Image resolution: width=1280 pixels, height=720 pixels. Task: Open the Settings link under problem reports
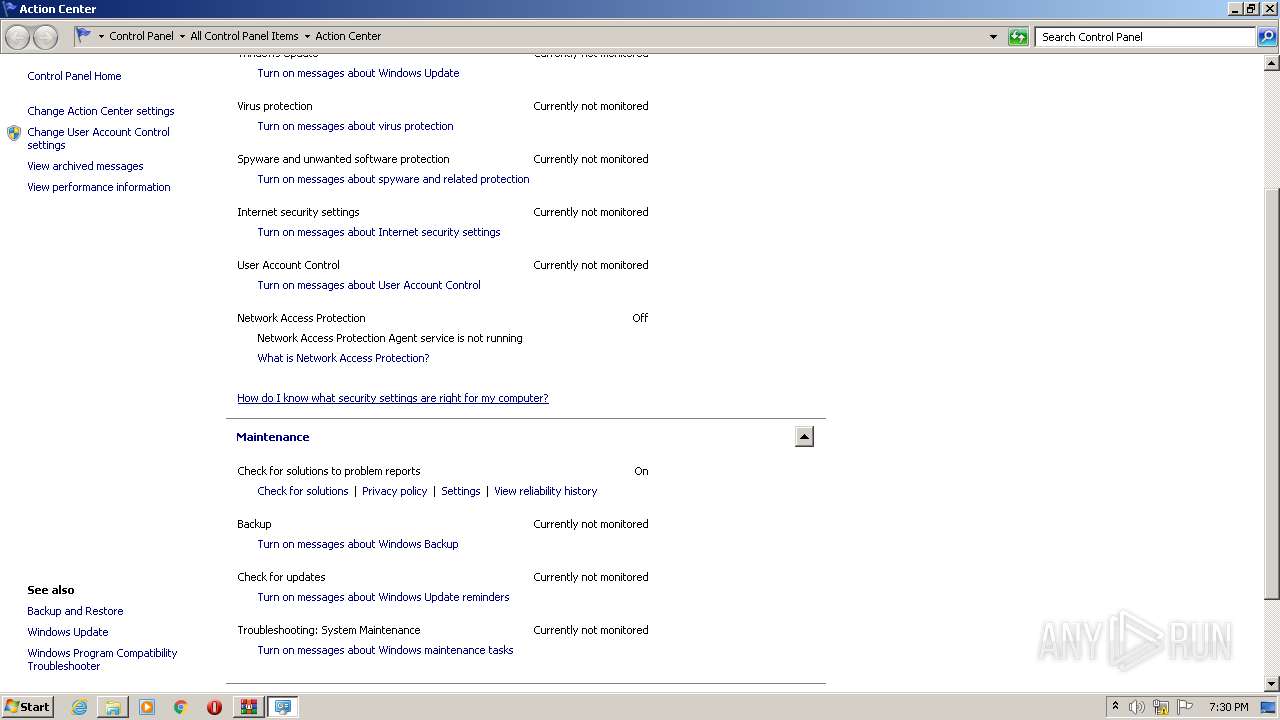[461, 491]
